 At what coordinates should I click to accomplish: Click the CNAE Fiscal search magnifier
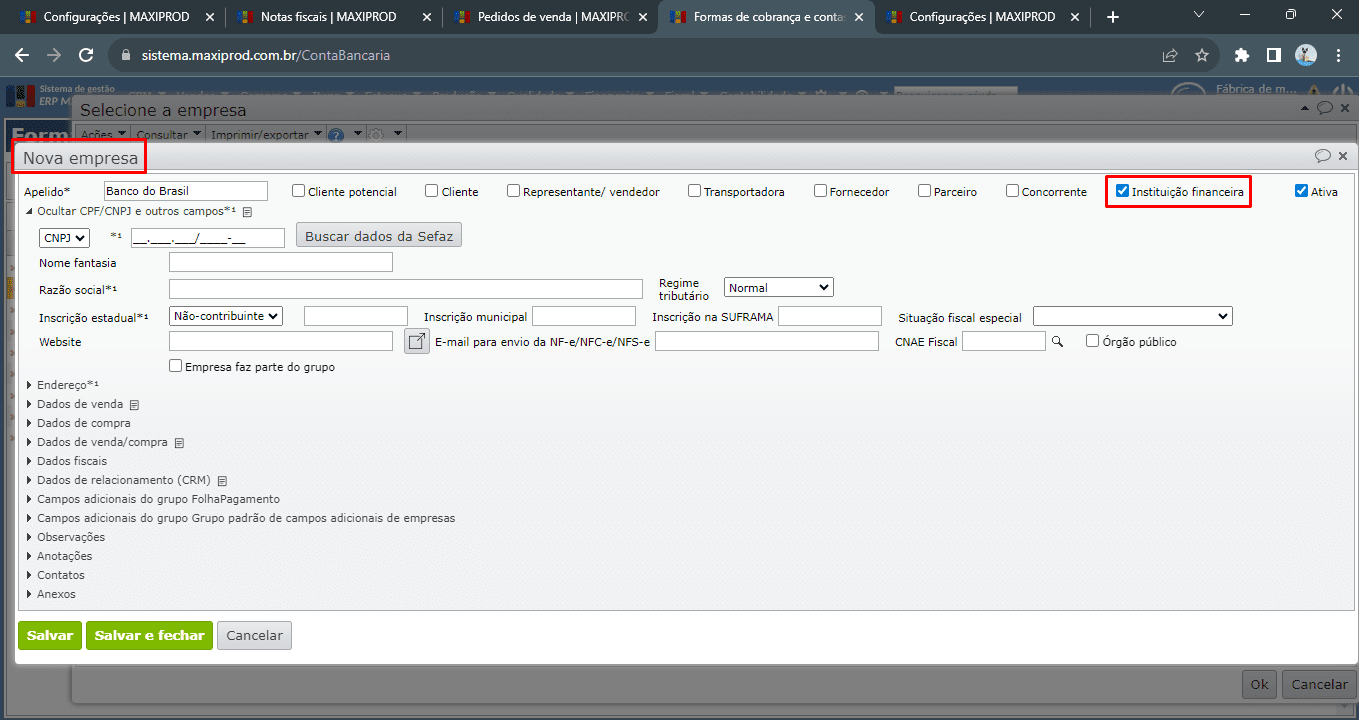pos(1057,342)
